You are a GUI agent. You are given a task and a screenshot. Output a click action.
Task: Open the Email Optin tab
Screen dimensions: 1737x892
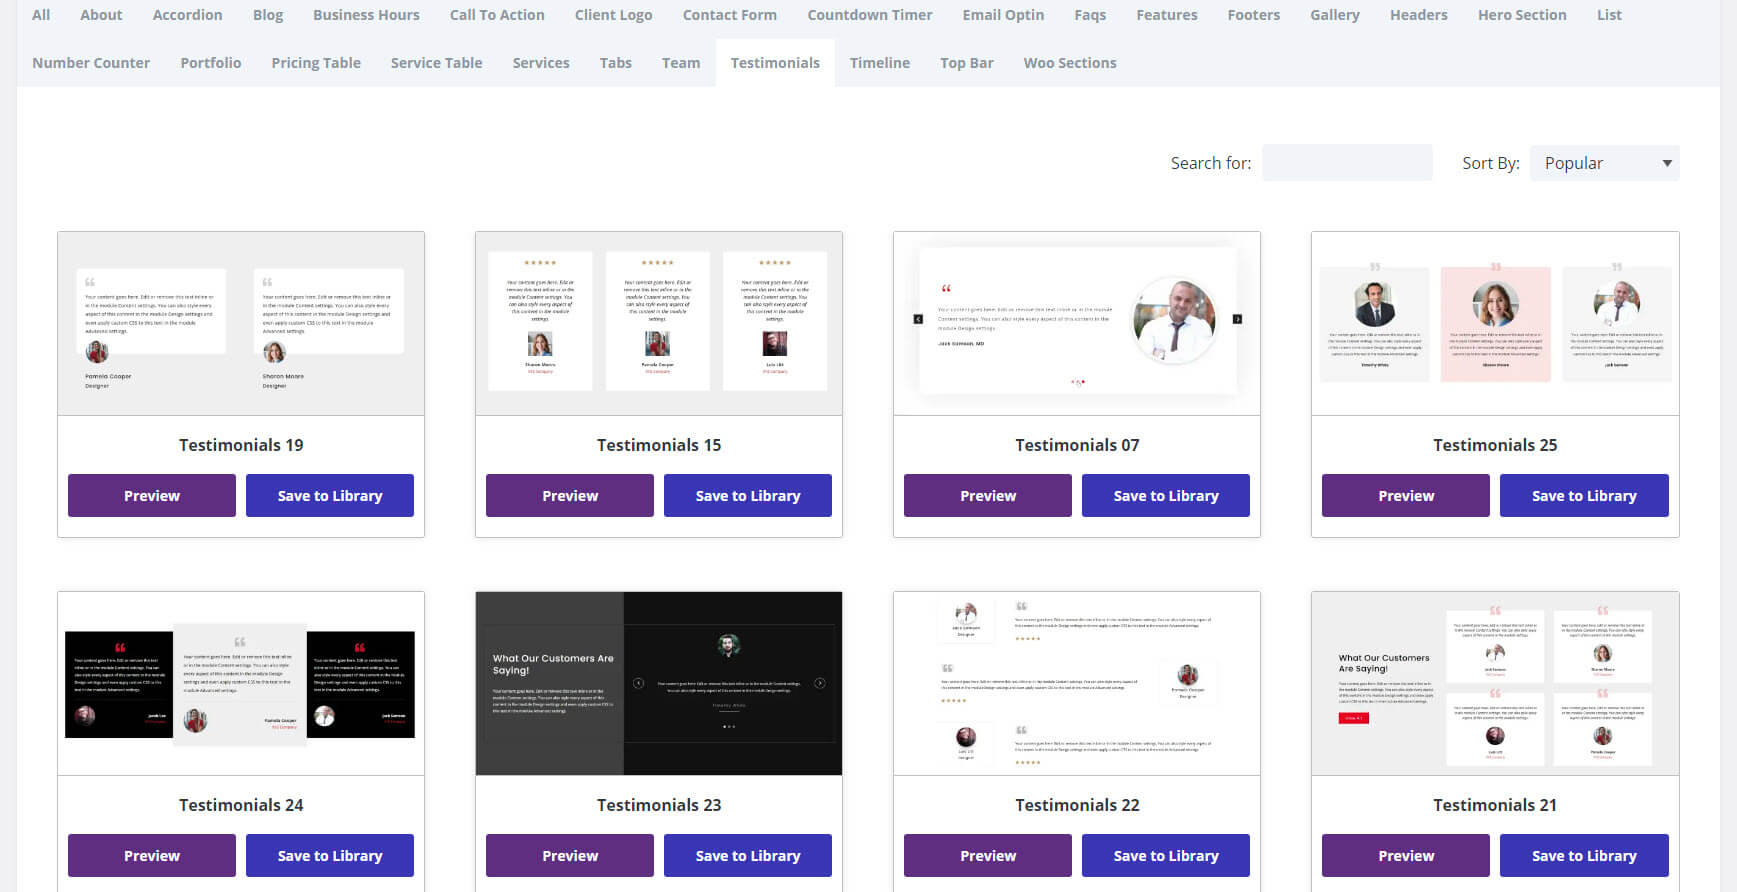click(1003, 15)
